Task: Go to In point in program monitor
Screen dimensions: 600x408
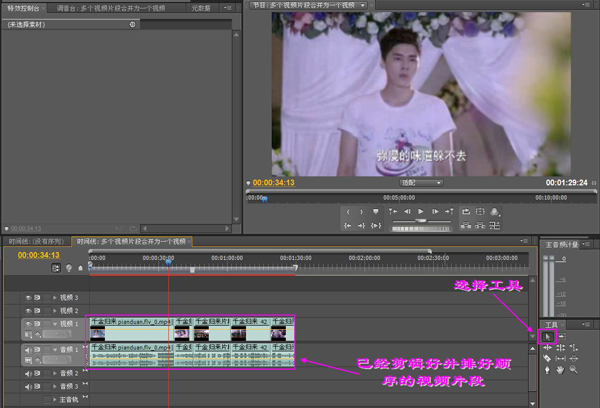Action: [347, 226]
